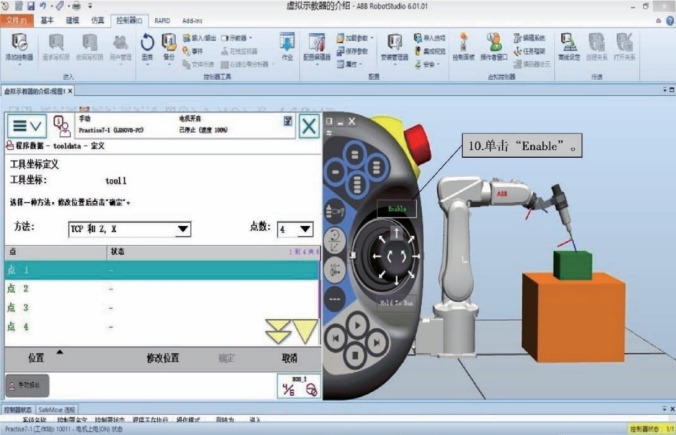Open the FlexPendant main menu dropdown
This screenshot has height=435, width=676.
click(27, 126)
